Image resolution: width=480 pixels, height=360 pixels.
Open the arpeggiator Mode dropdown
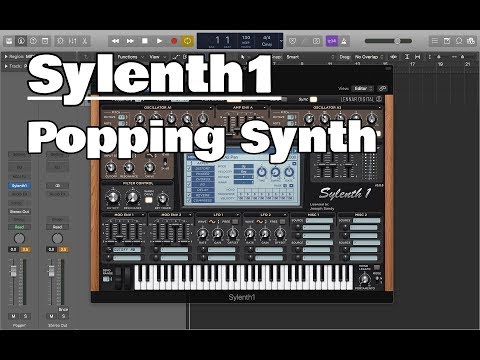point(244,166)
